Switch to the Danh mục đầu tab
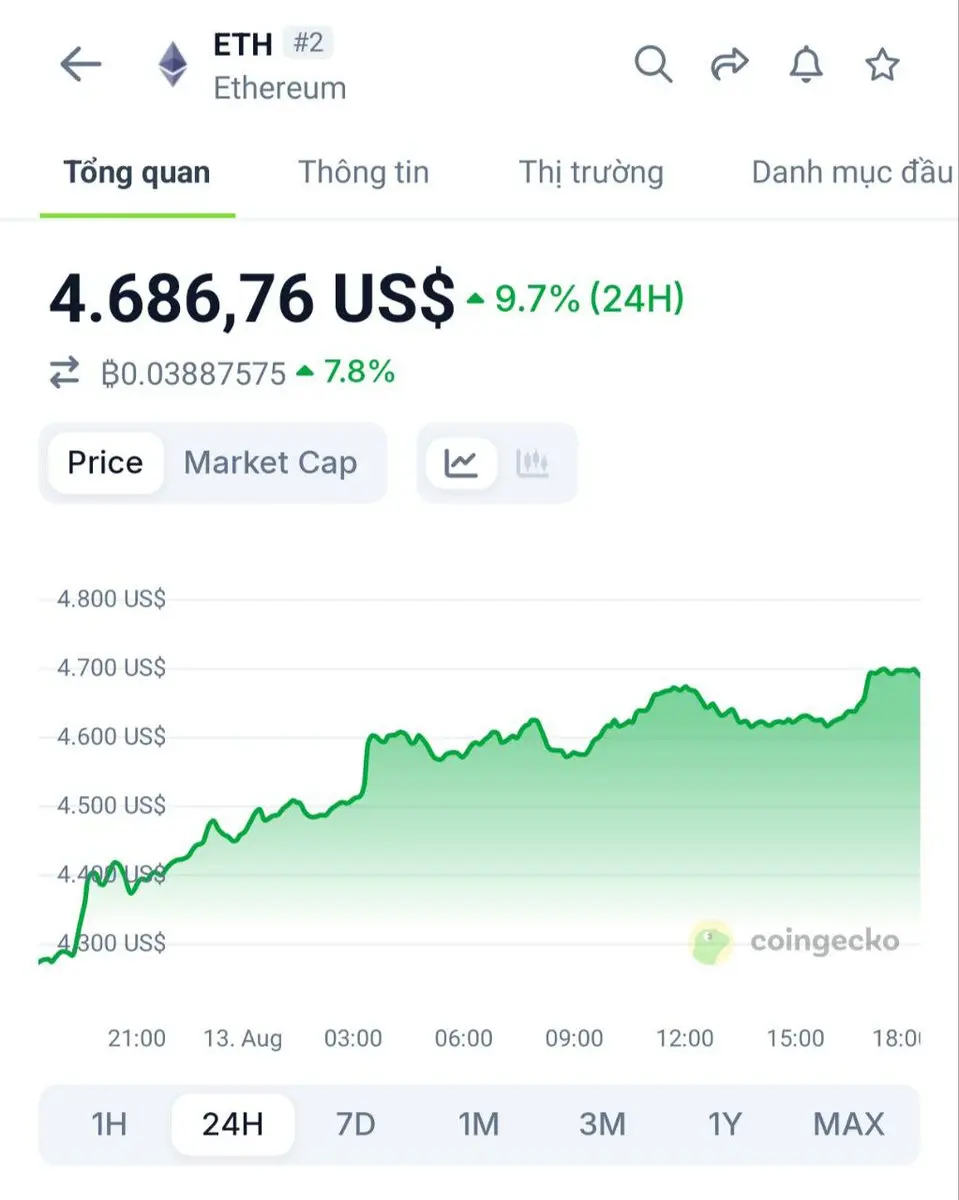 (853, 172)
